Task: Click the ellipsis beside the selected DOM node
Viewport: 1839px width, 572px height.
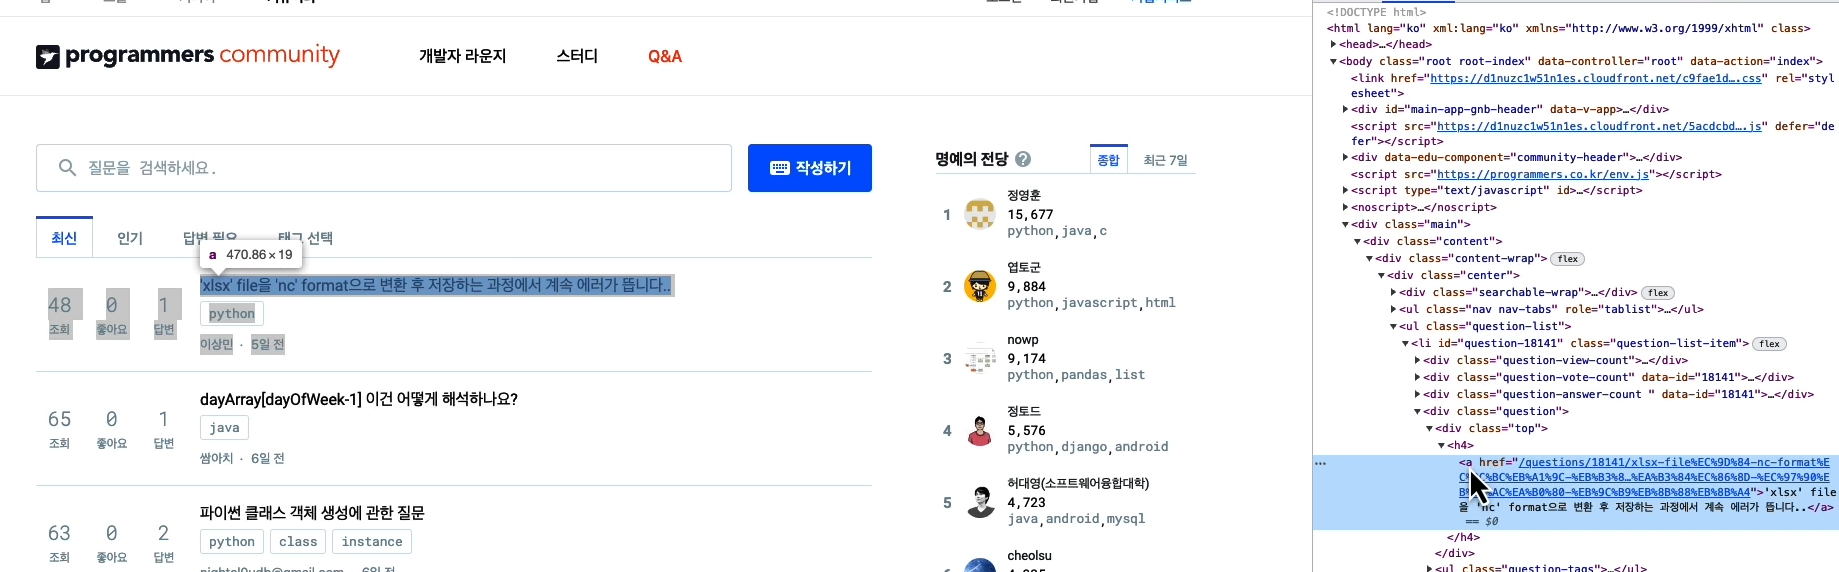Action: pos(1321,463)
